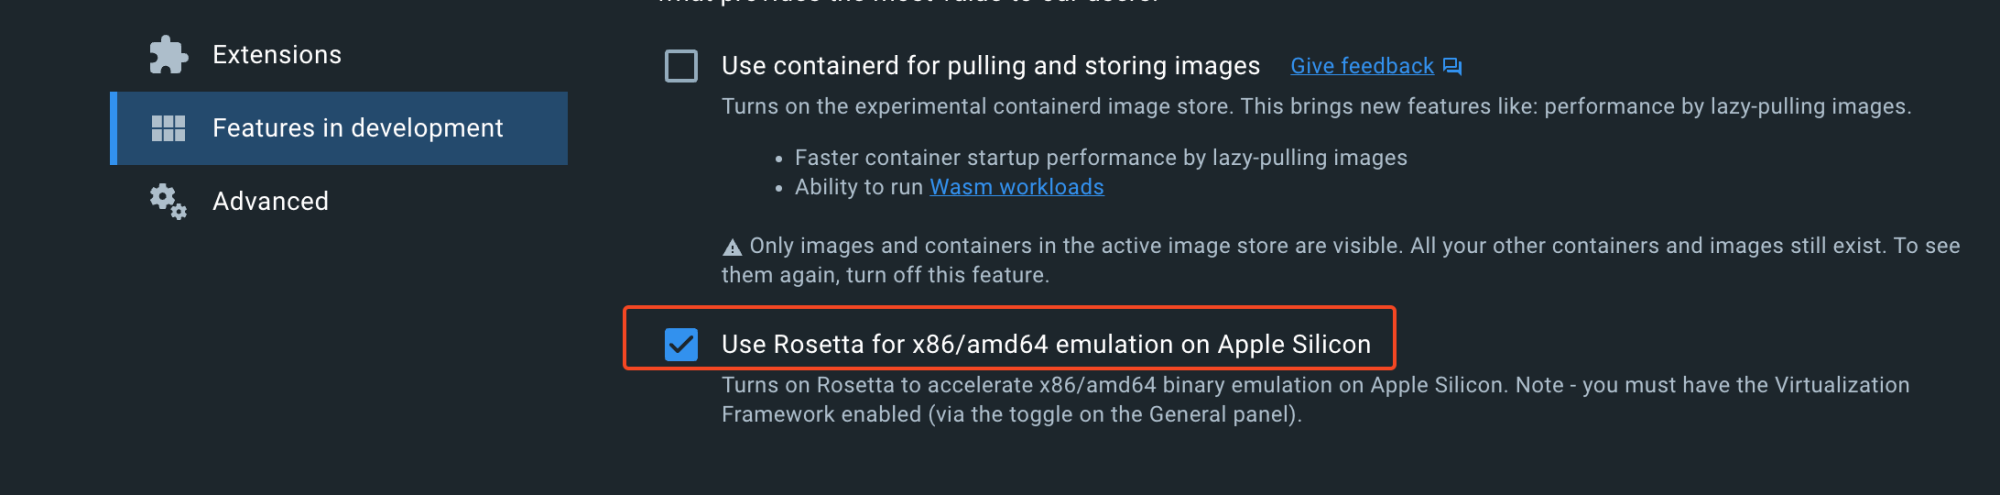Select Features in development in sidebar
Image resolution: width=2000 pixels, height=495 pixels.
coord(357,128)
